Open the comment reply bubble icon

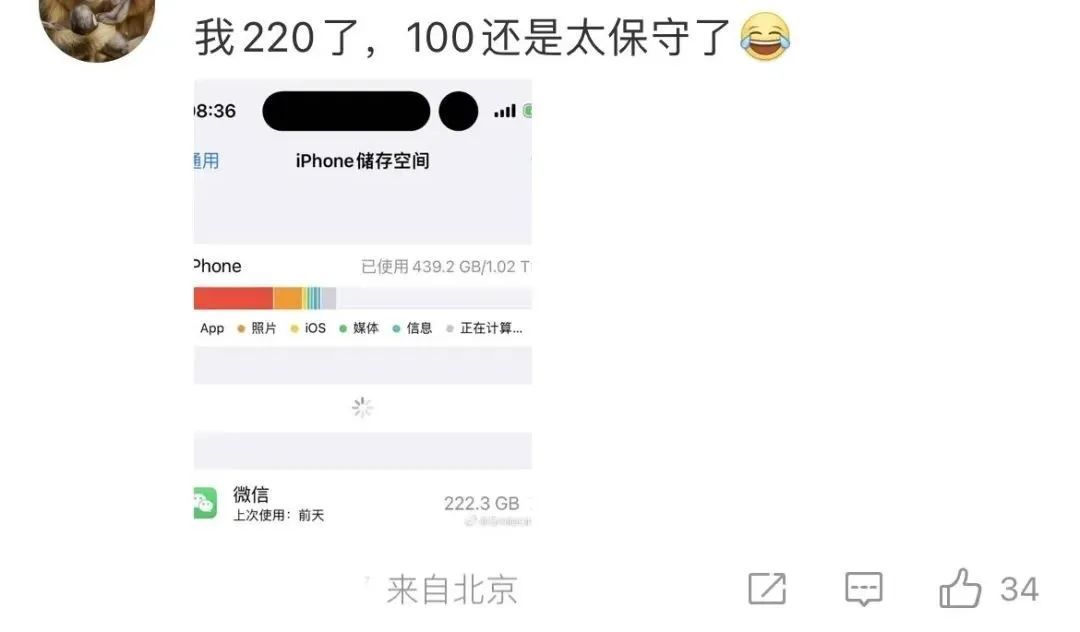pyautogui.click(x=864, y=589)
